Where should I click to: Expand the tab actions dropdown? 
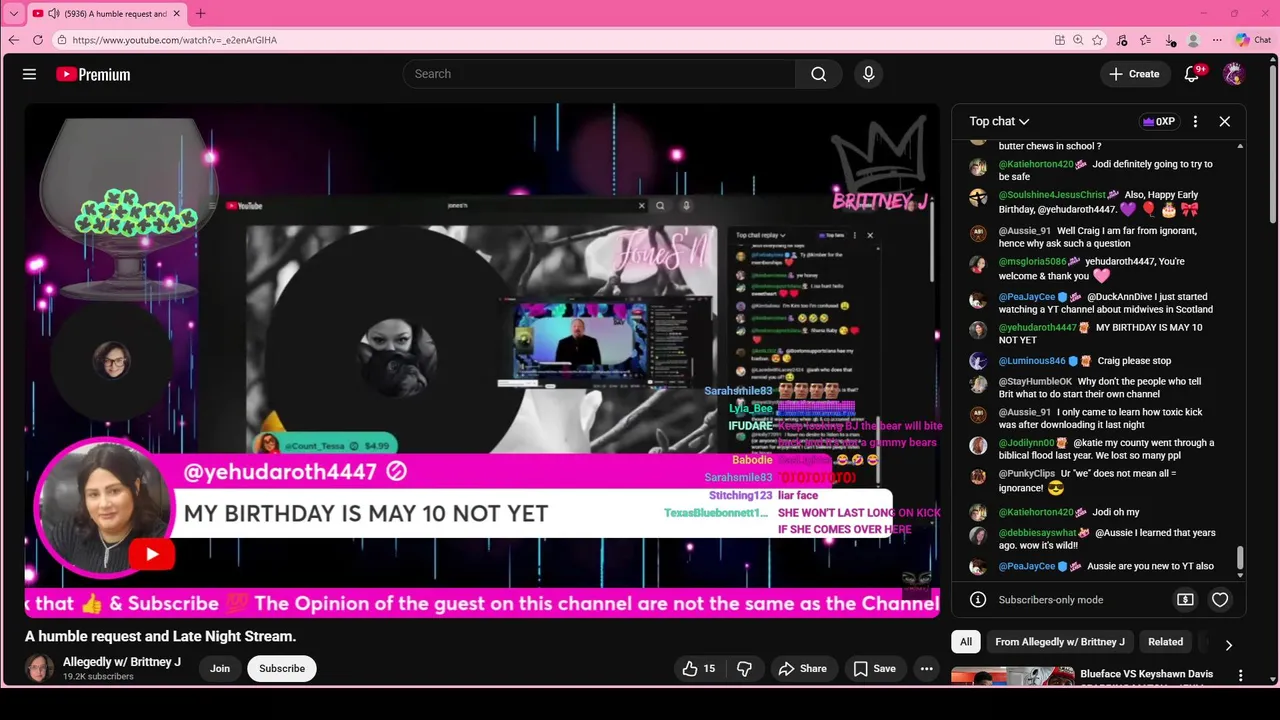(13, 14)
